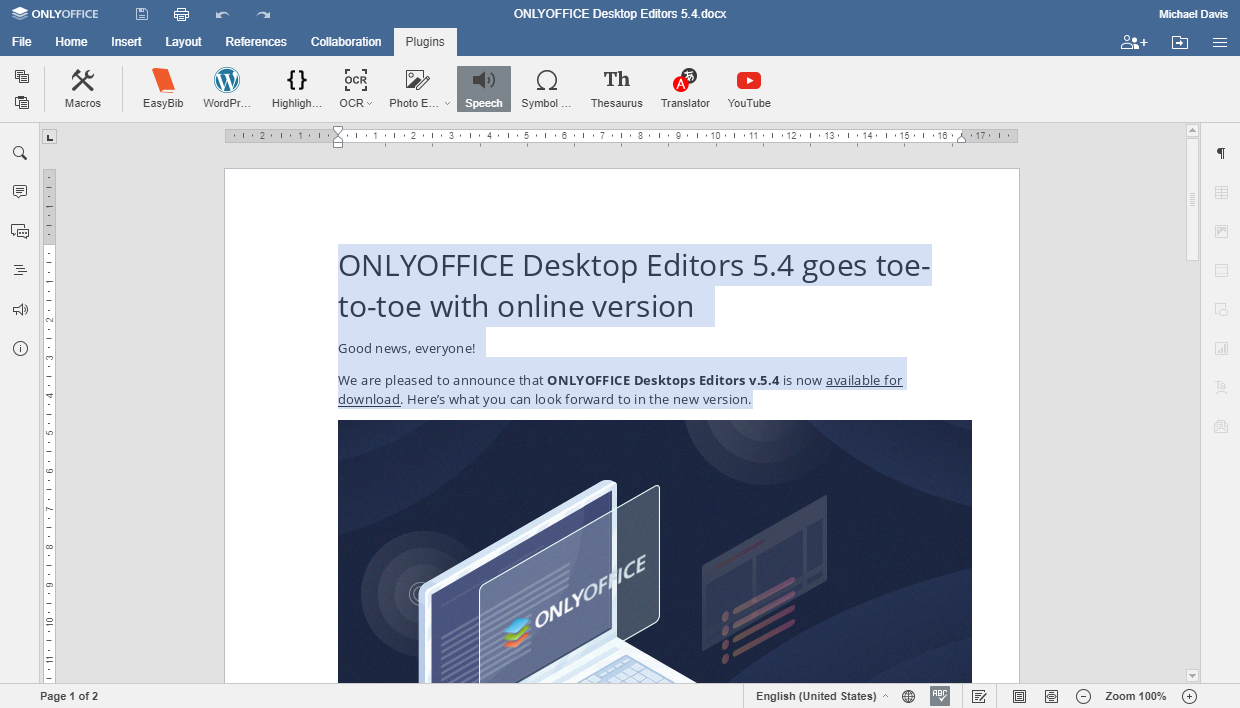Open the Highlight code plugin

click(x=297, y=89)
